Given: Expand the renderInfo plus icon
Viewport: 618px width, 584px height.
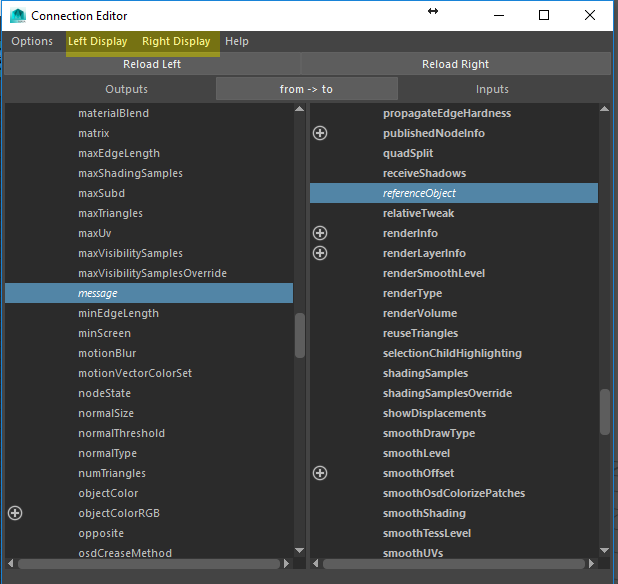Looking at the screenshot, I should click(x=320, y=233).
